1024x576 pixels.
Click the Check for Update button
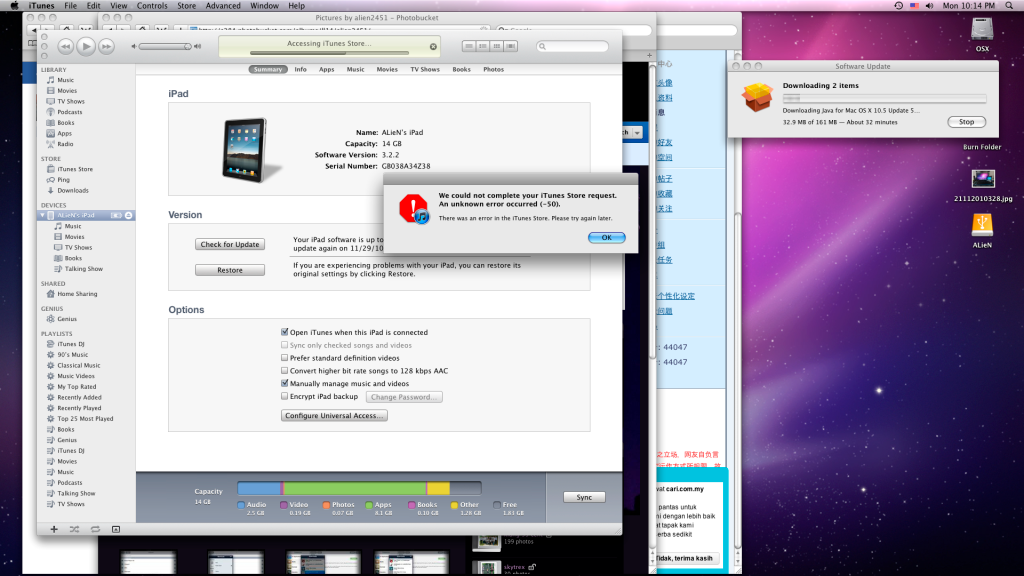(230, 244)
